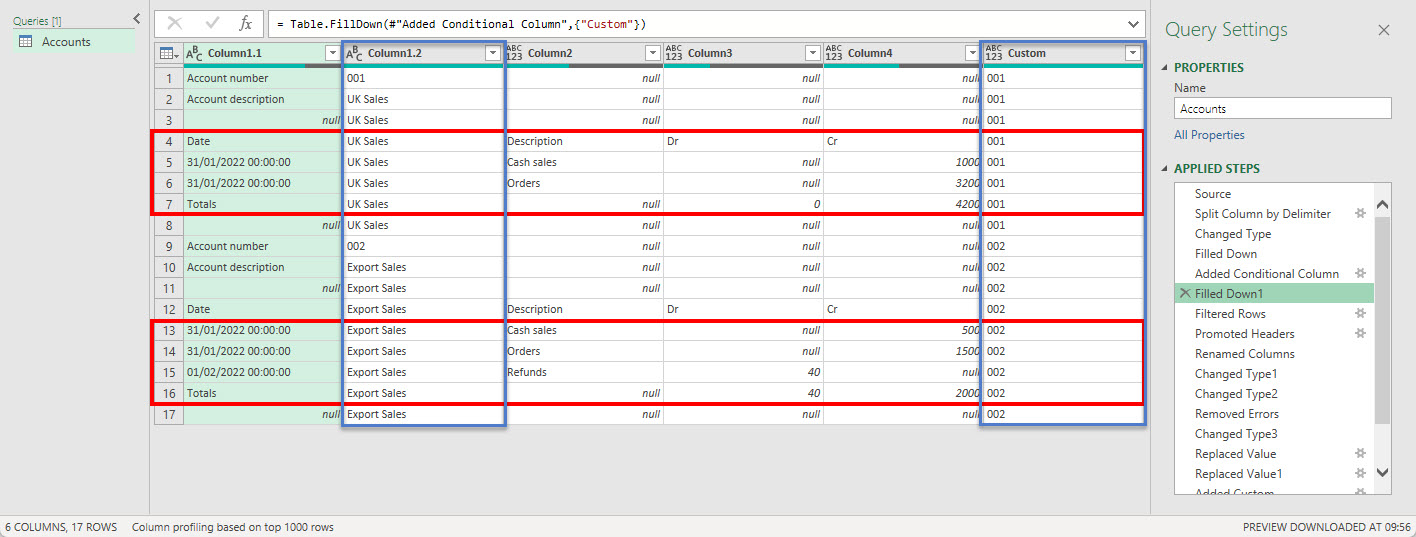This screenshot has height=537, width=1416.
Task: Collapse the Queries pane with arrow
Action: (137, 19)
